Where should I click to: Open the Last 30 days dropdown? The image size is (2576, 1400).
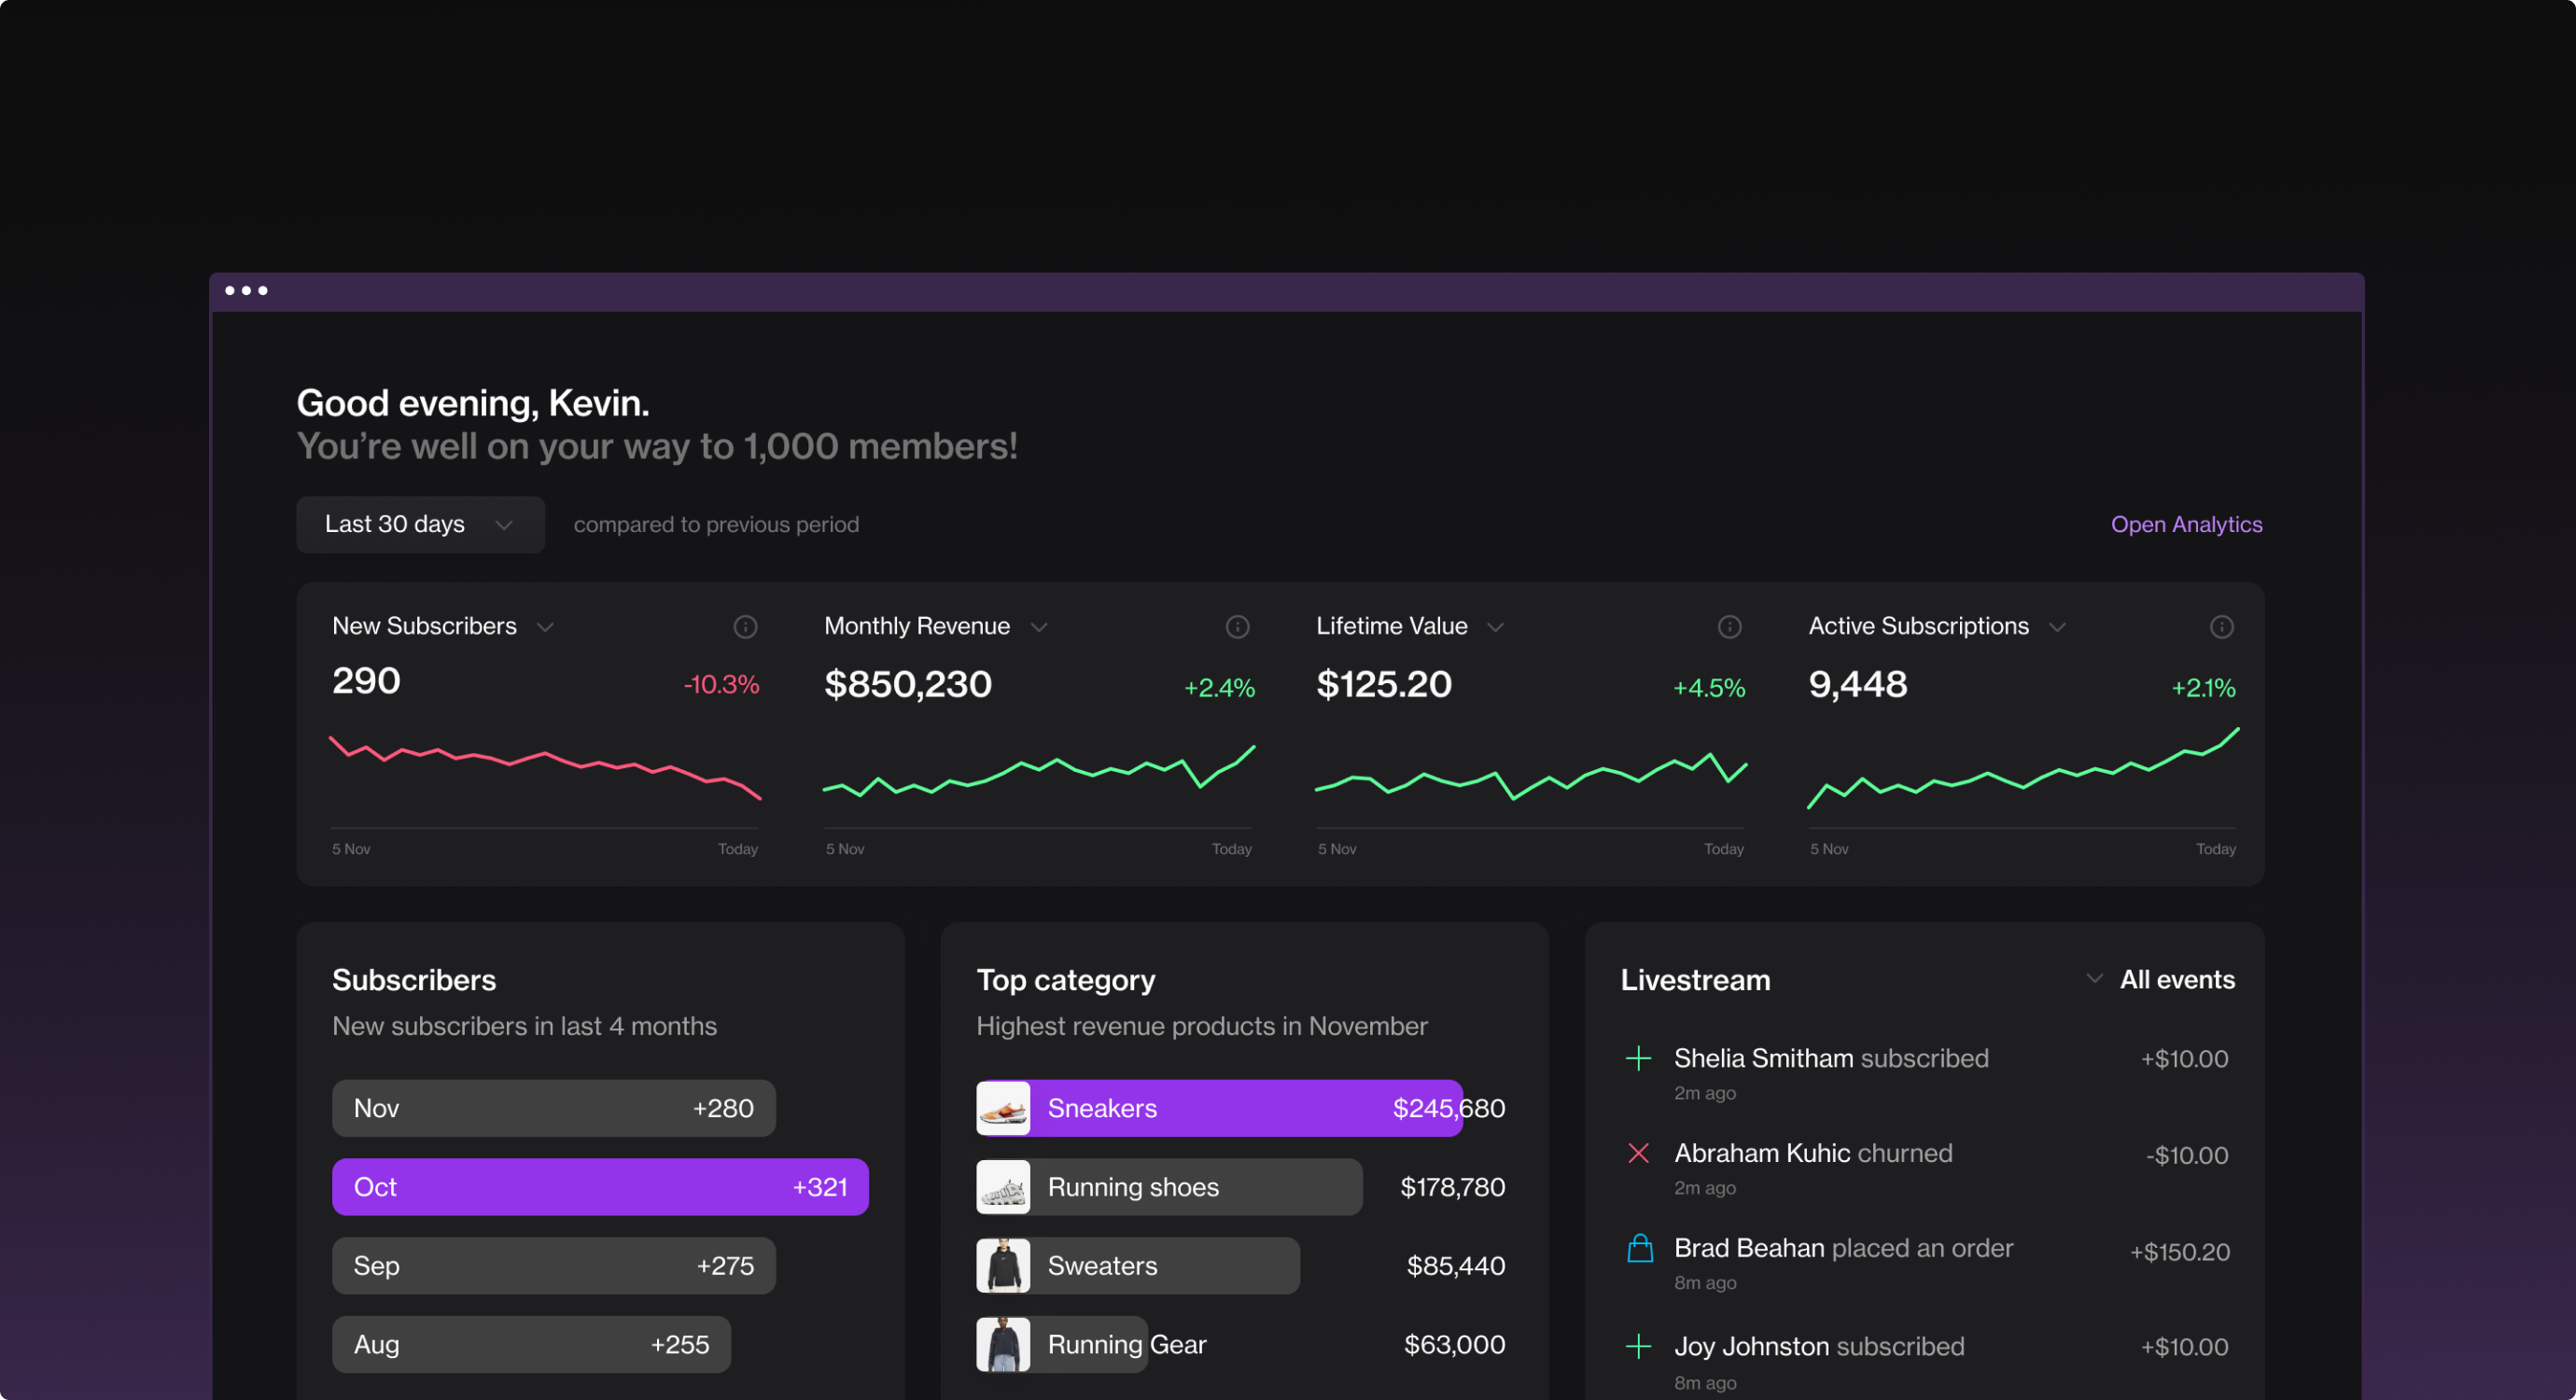420,524
